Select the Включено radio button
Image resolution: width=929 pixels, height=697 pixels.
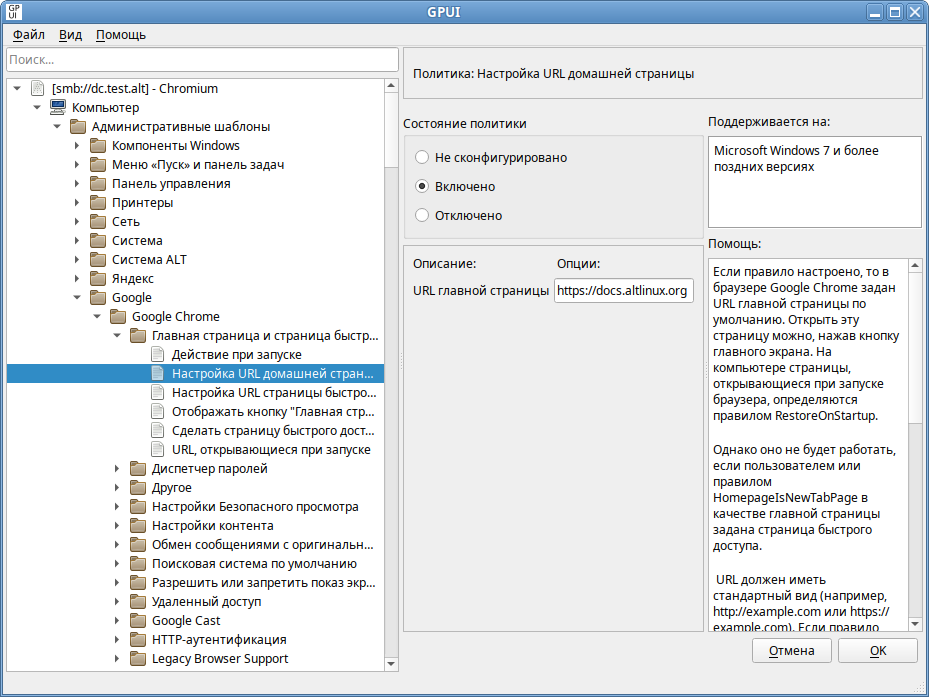422,186
